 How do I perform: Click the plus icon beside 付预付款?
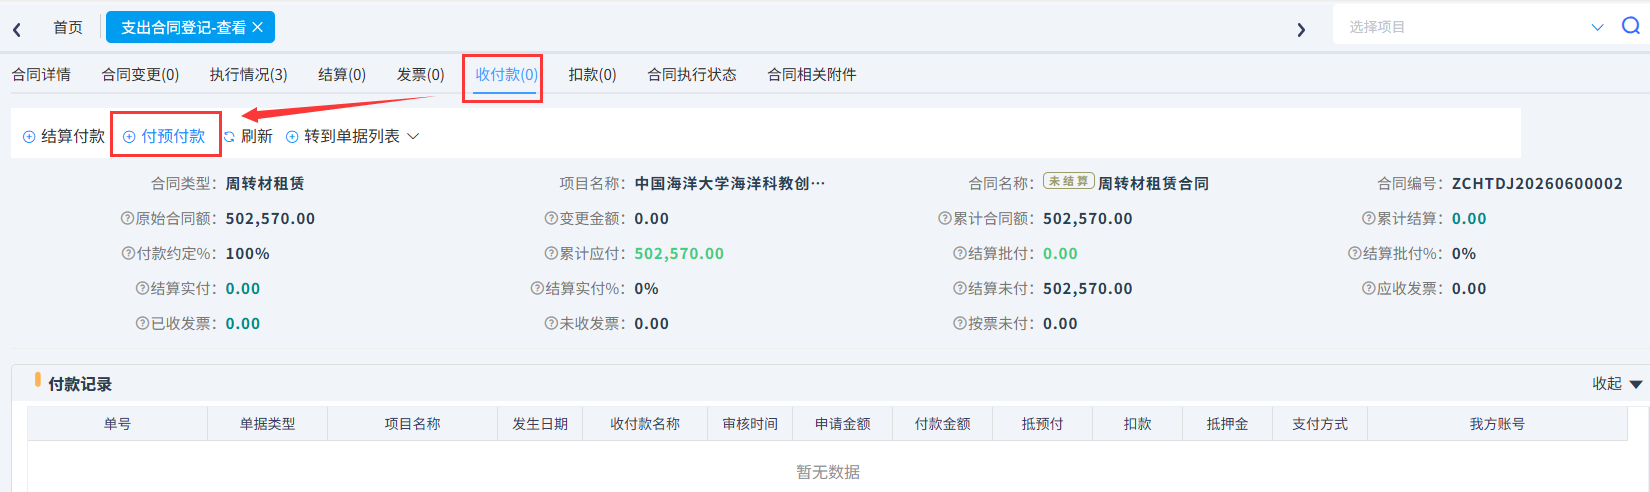(129, 137)
